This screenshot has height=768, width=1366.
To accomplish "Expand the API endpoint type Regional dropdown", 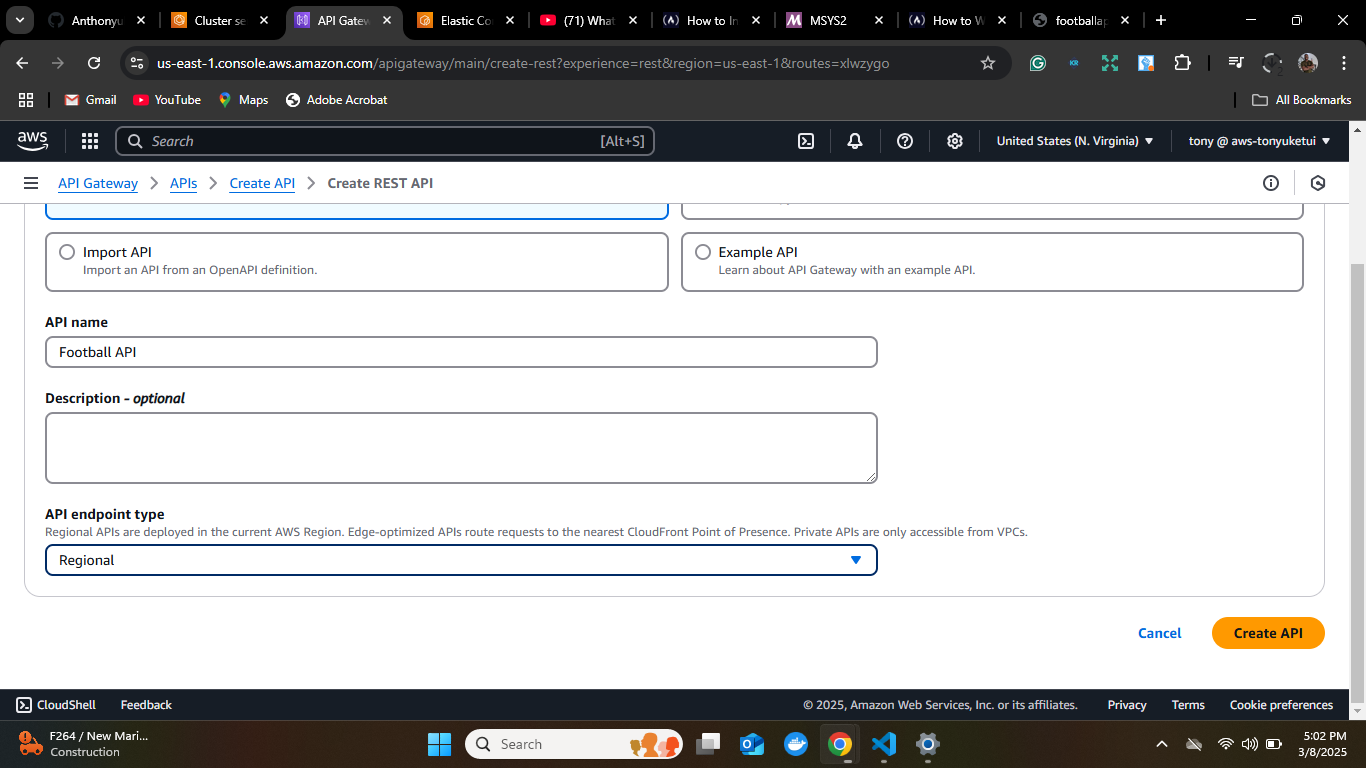I will click(x=461, y=560).
